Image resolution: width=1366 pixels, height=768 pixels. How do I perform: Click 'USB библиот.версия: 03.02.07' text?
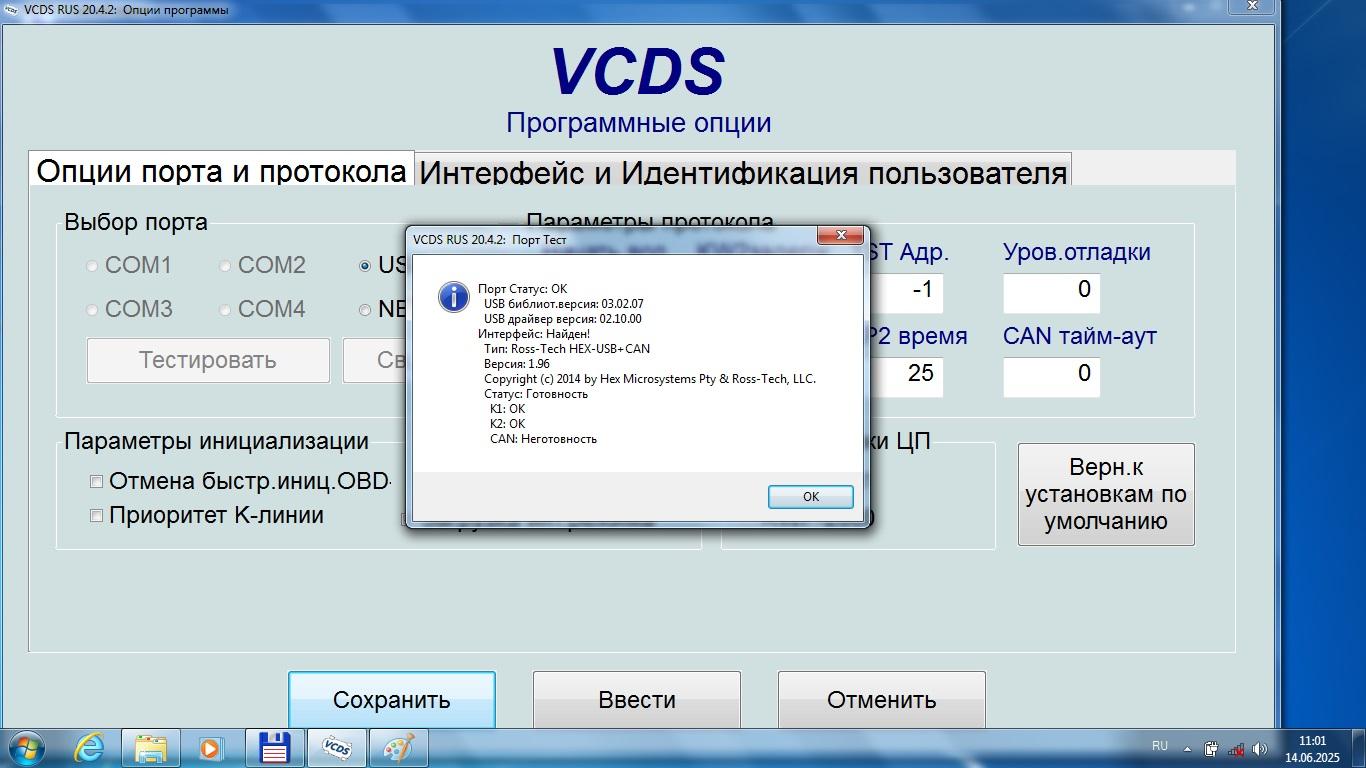click(x=564, y=304)
